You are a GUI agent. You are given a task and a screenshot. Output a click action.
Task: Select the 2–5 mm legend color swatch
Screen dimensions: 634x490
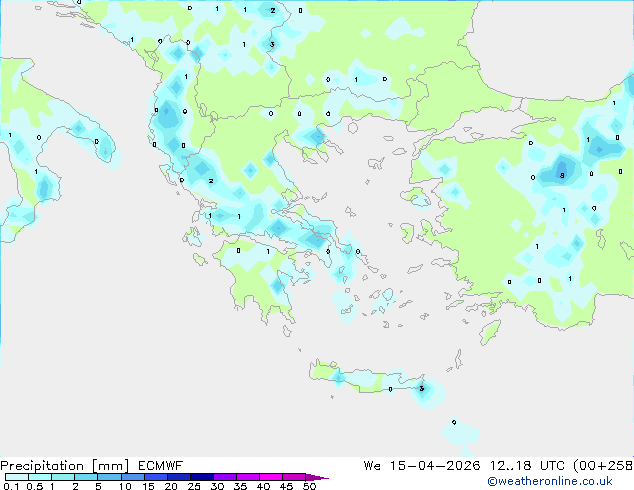pyautogui.click(x=86, y=477)
